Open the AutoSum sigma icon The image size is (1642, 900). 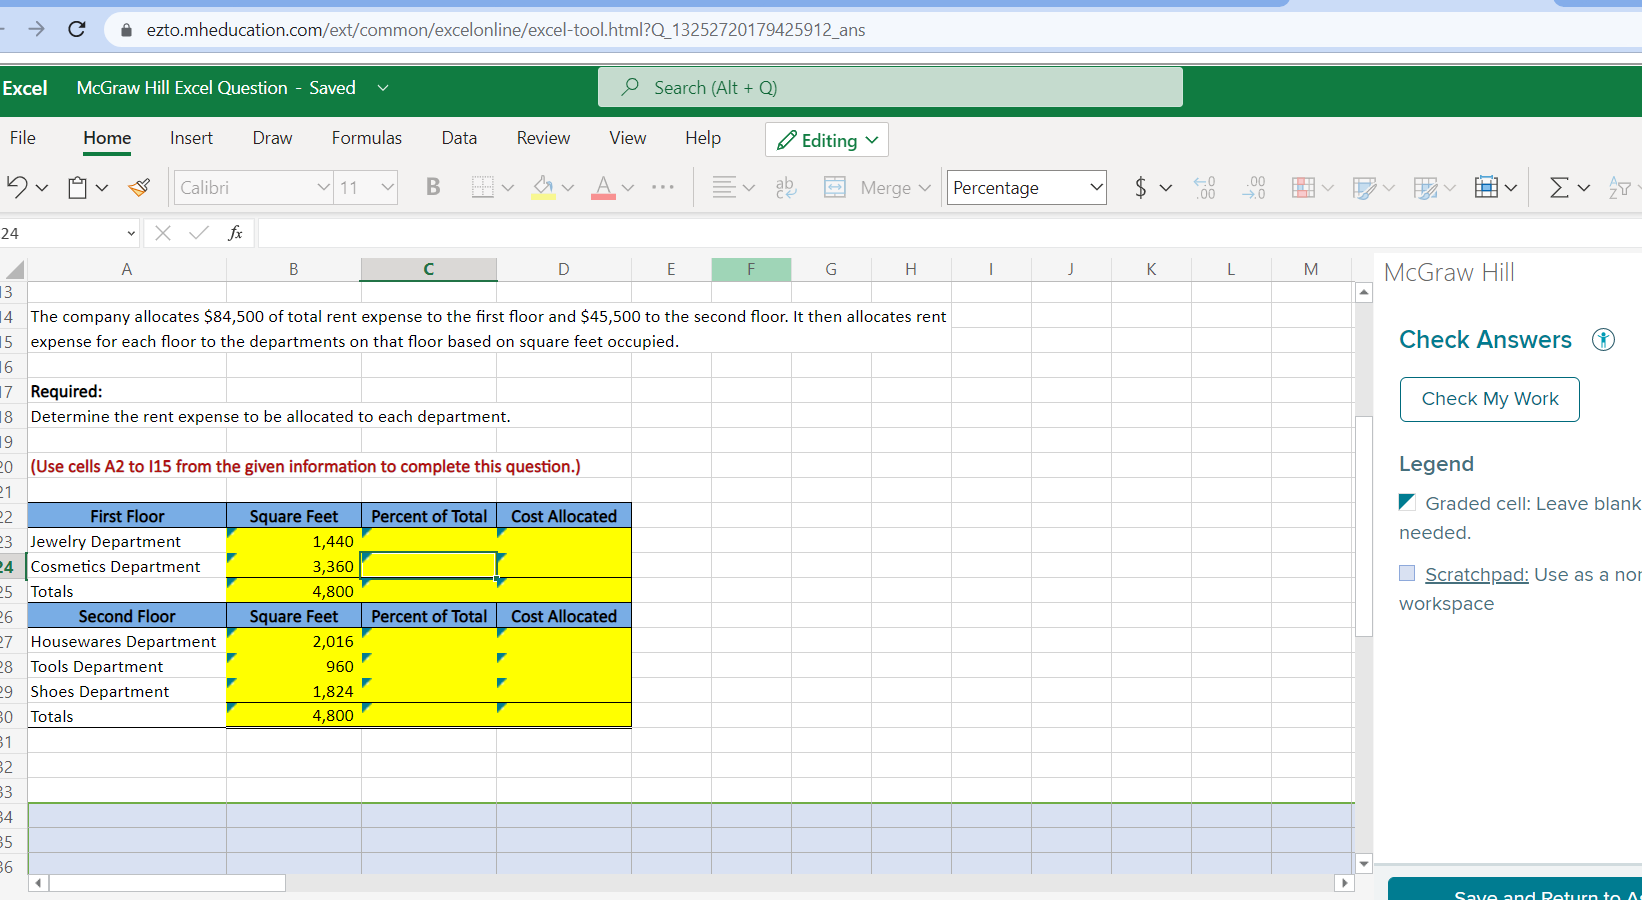pos(1560,187)
